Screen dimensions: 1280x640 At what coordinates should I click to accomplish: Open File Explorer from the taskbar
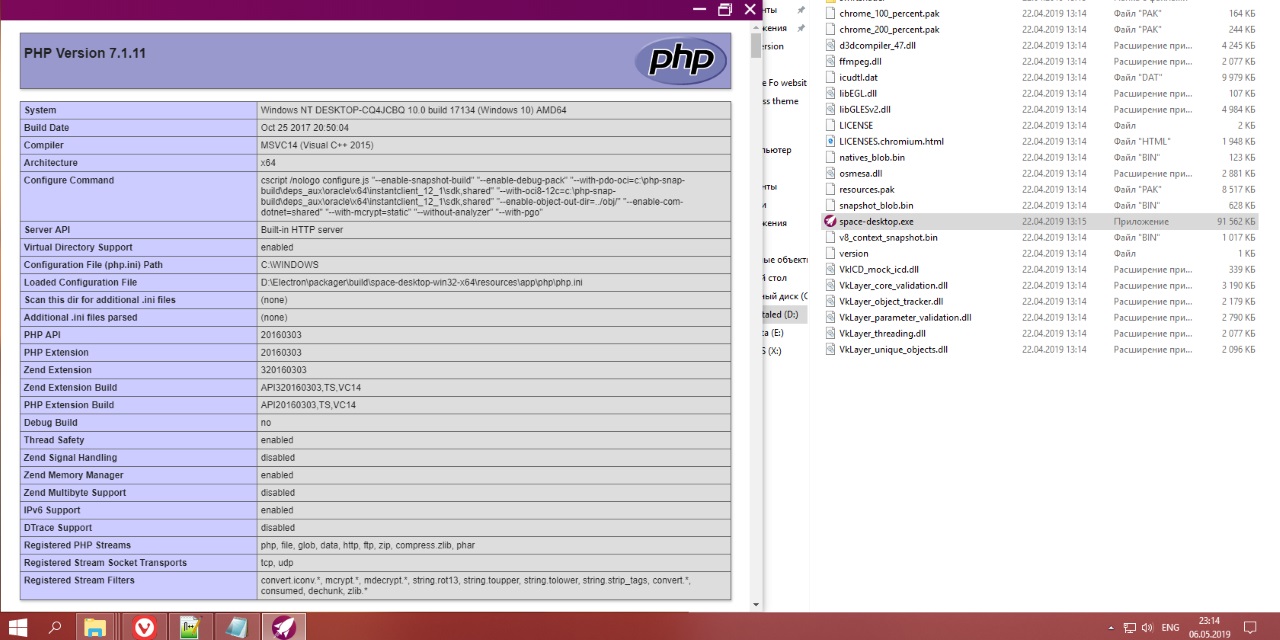point(95,627)
